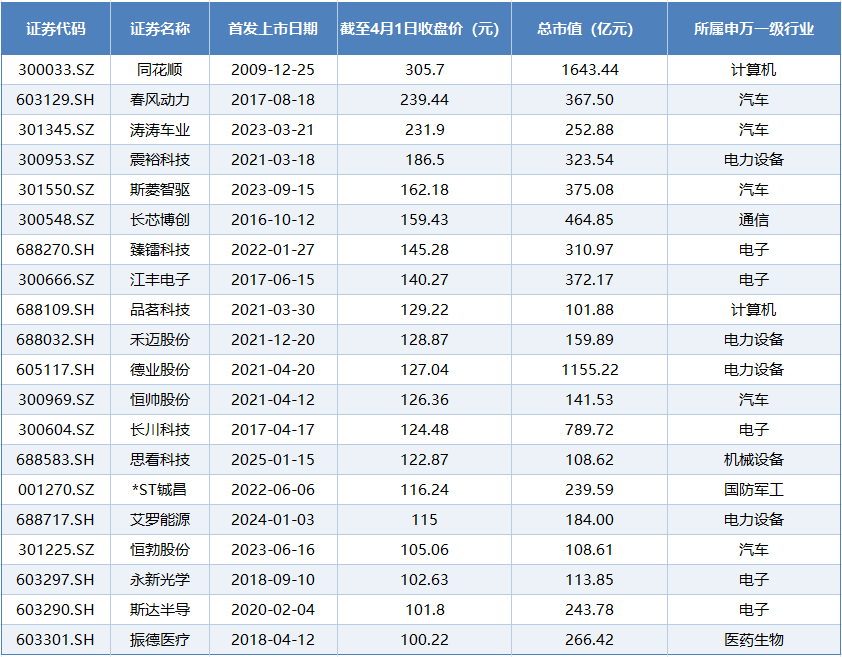Image resolution: width=842 pixels, height=657 pixels.
Task: Click the 机械设备 industry cell
Action: point(753,460)
